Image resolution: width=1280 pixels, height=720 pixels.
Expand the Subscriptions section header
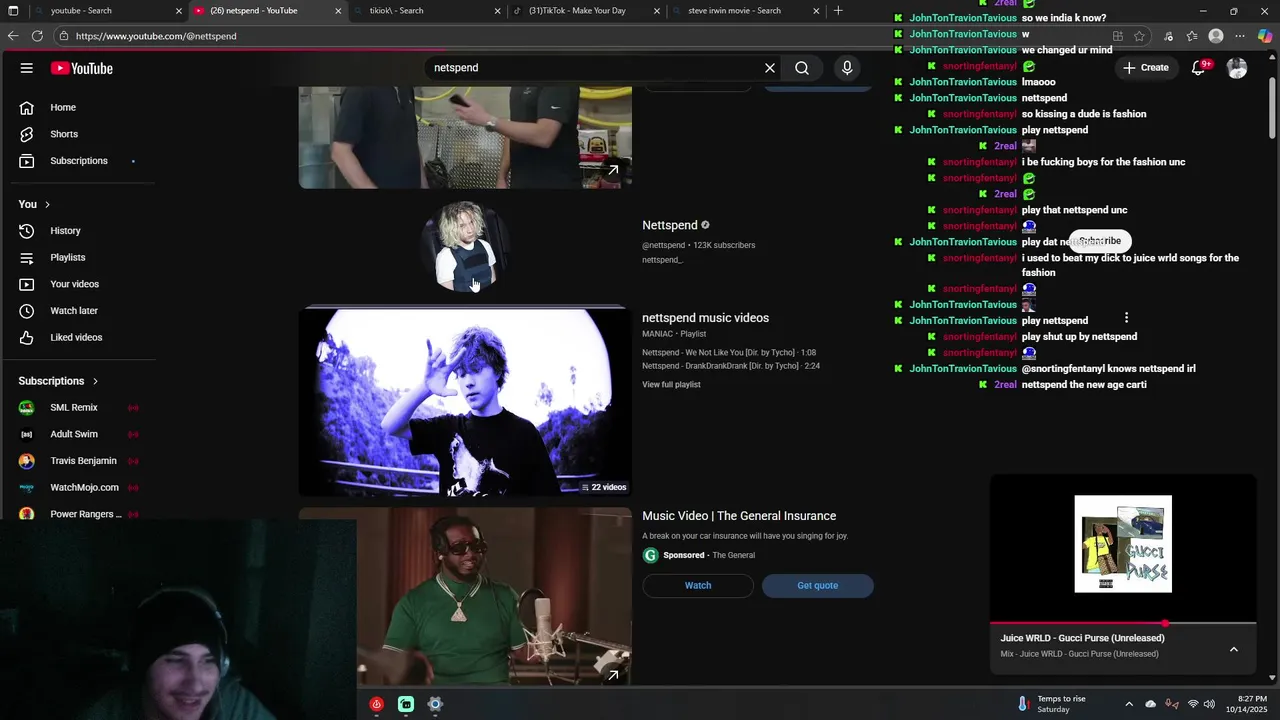58,381
